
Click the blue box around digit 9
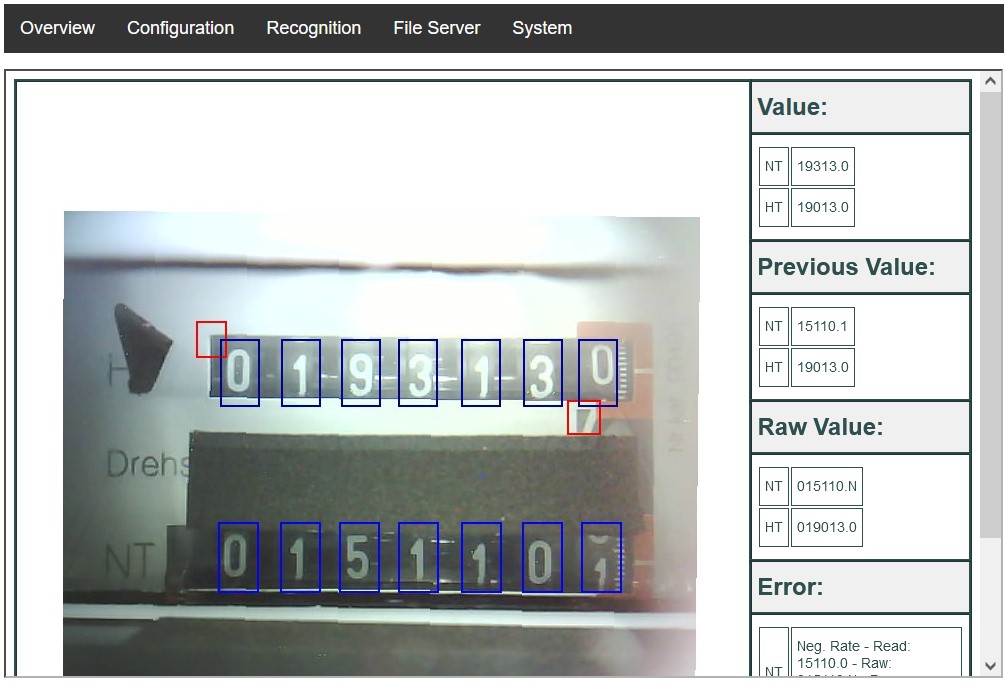tap(360, 373)
